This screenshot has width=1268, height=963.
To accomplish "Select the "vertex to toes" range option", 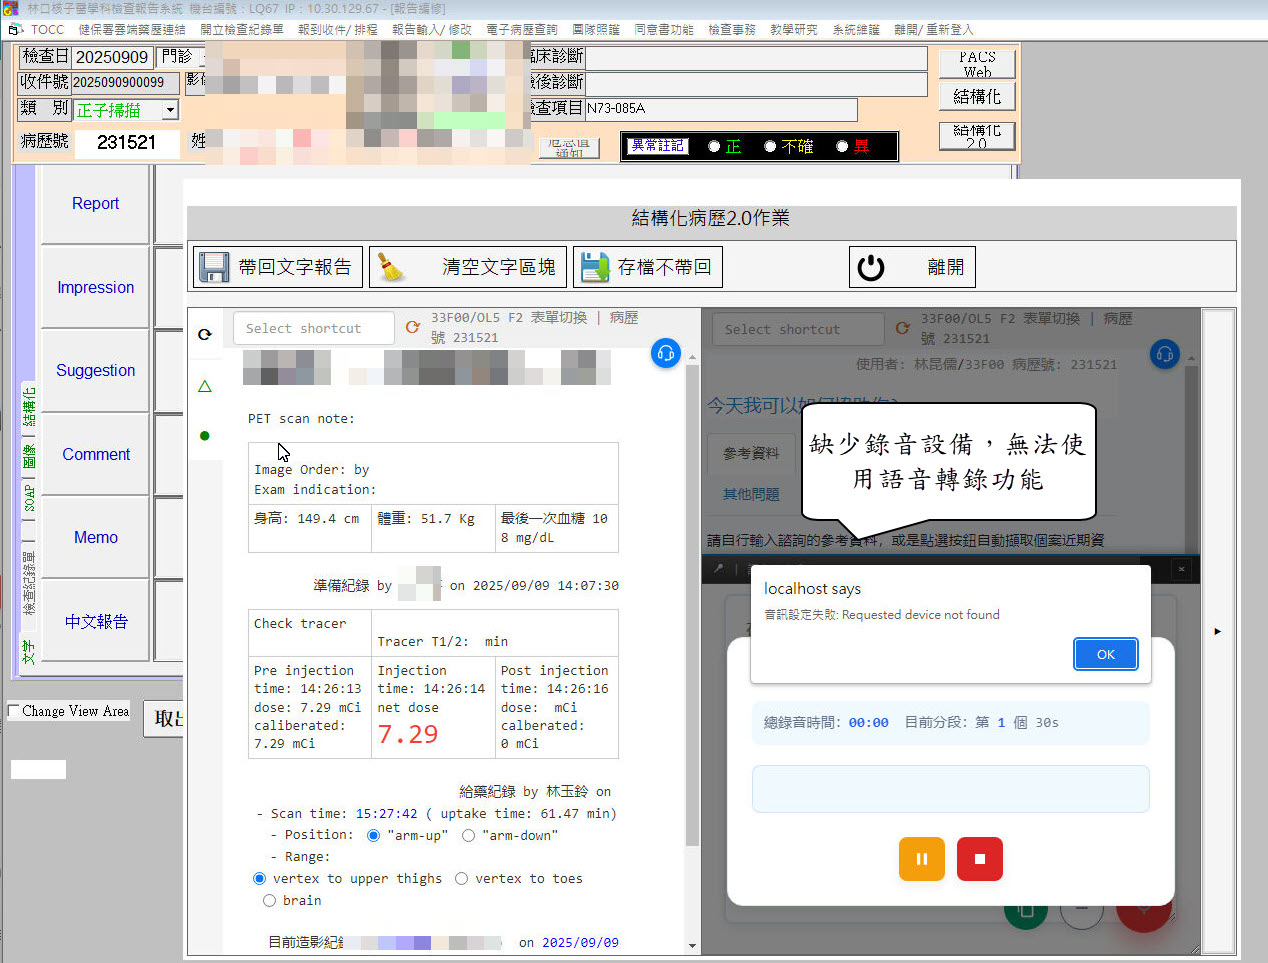I will [461, 879].
